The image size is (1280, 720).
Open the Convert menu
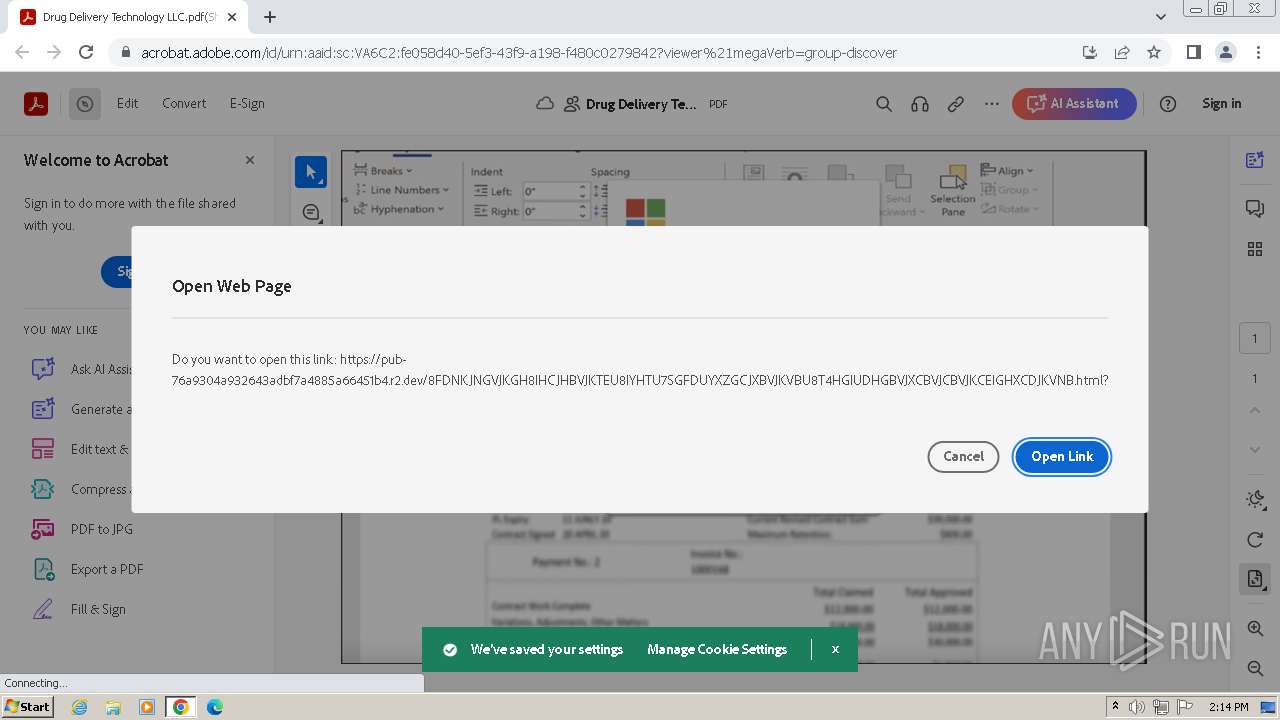[184, 103]
